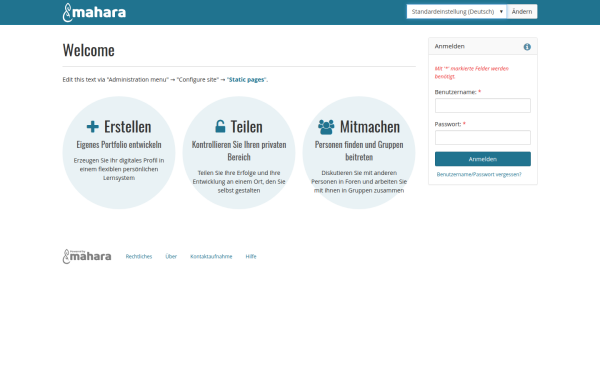Click the language dropdown arrow
Screen dimensions: 600x375
(x=501, y=11)
